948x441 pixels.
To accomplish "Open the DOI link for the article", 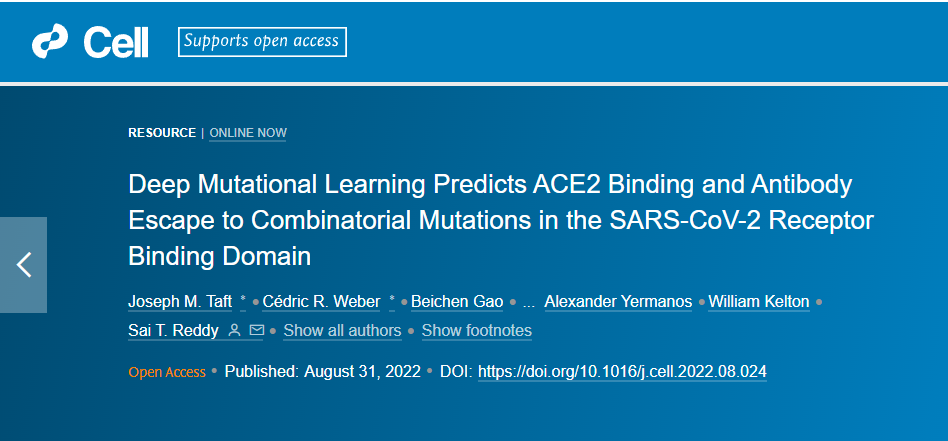I will [x=622, y=371].
